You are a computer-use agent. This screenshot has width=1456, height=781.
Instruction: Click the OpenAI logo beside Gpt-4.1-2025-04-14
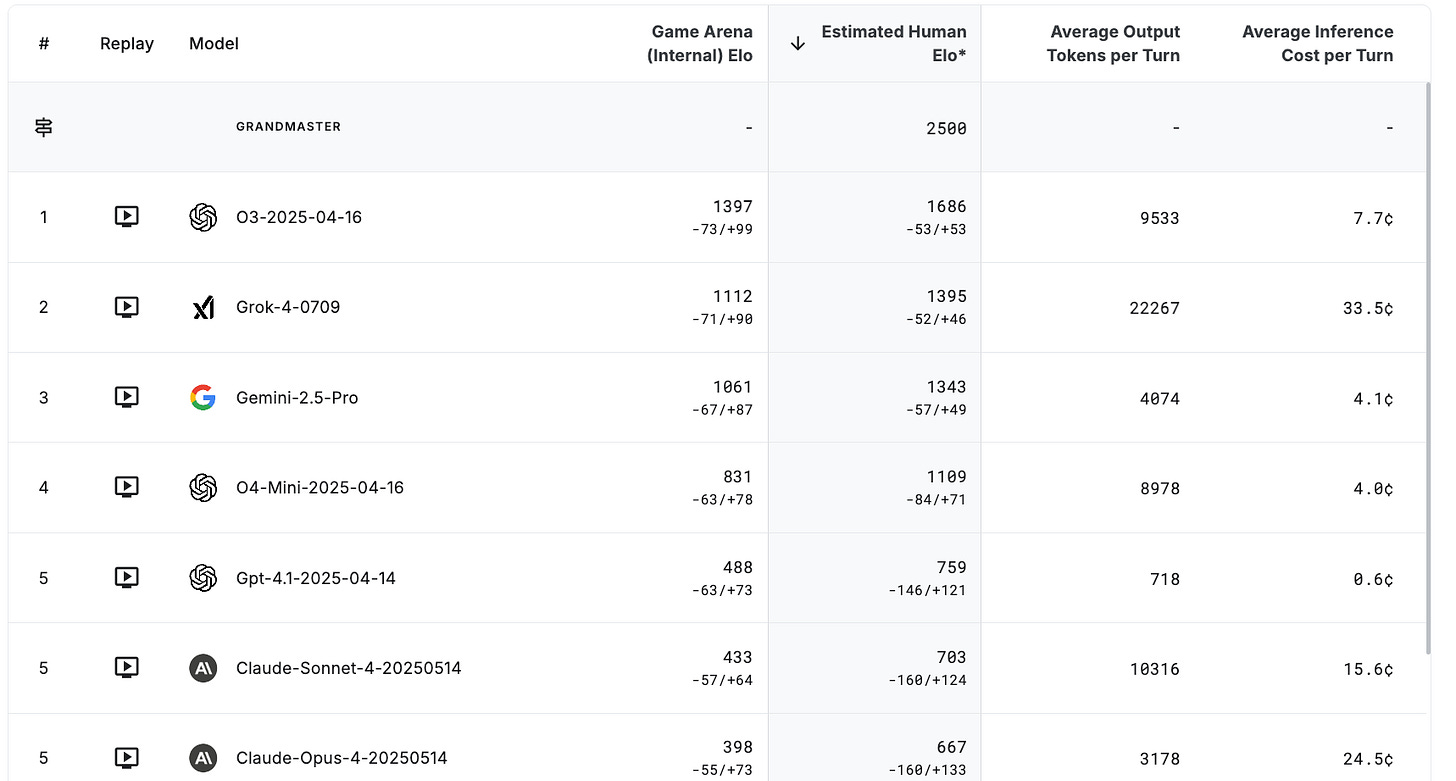[203, 577]
